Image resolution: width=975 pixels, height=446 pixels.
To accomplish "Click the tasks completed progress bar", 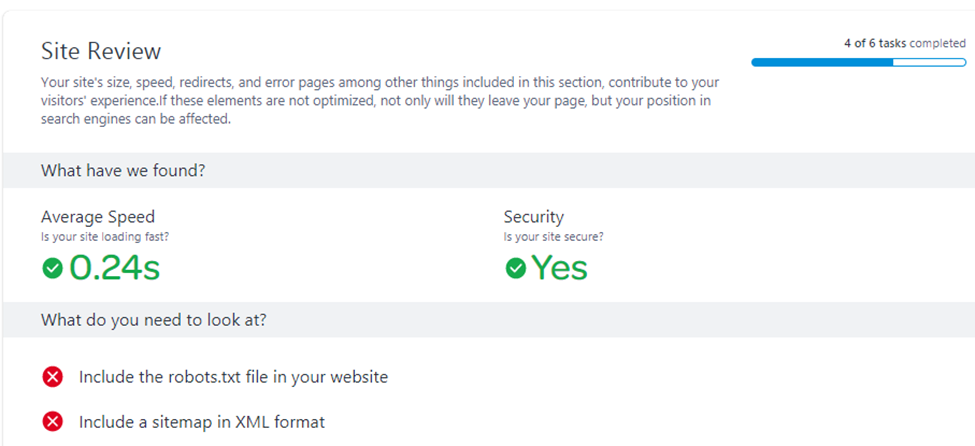I will pyautogui.click(x=858, y=62).
